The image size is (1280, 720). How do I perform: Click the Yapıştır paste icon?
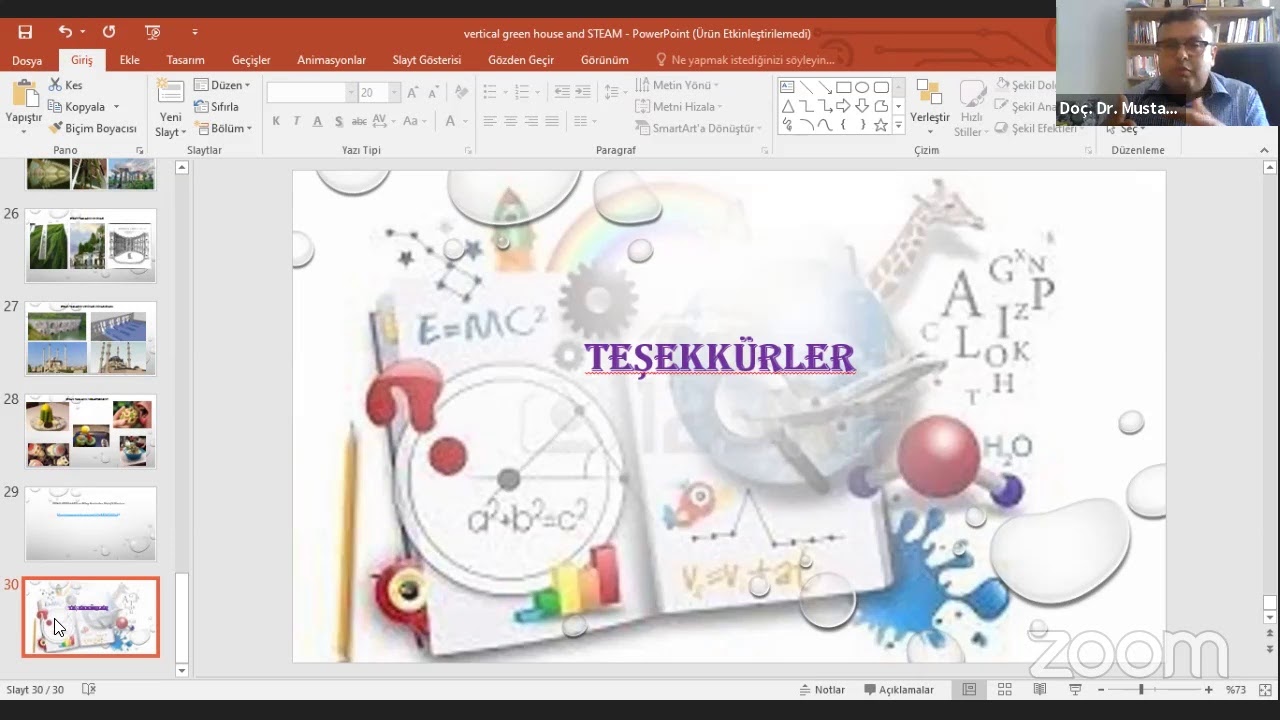24,93
